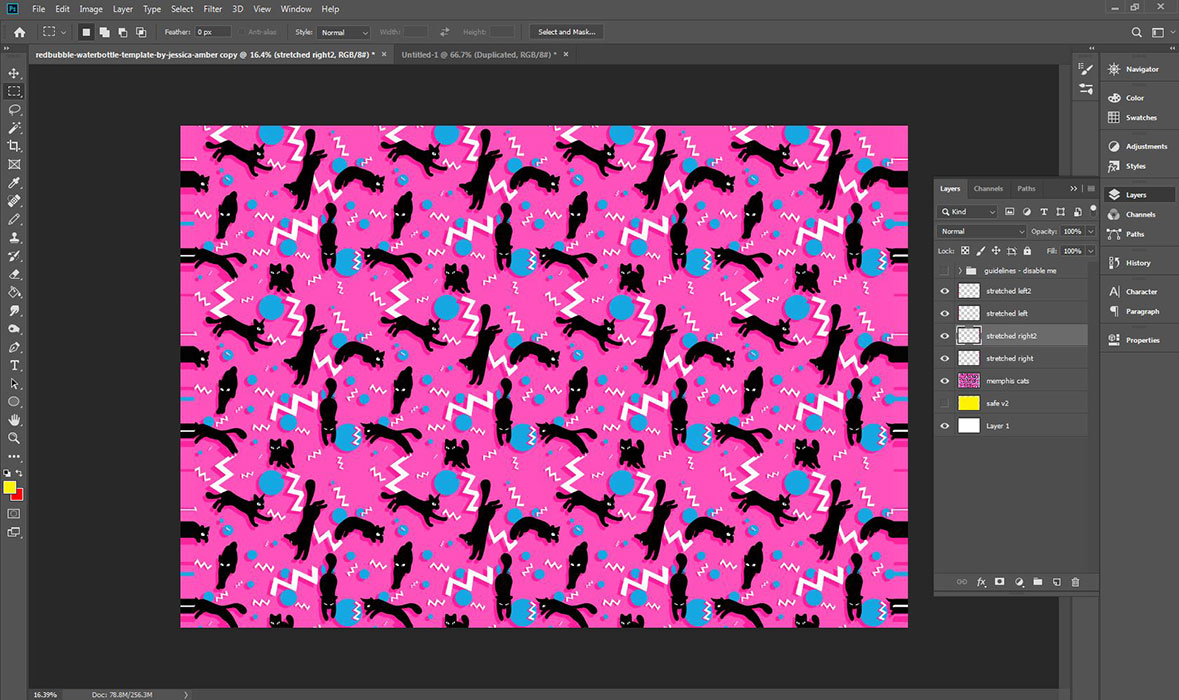Screen dimensions: 1179x700
Task: Open the Edit Toolbar three-dots icon
Action: pyautogui.click(x=14, y=456)
